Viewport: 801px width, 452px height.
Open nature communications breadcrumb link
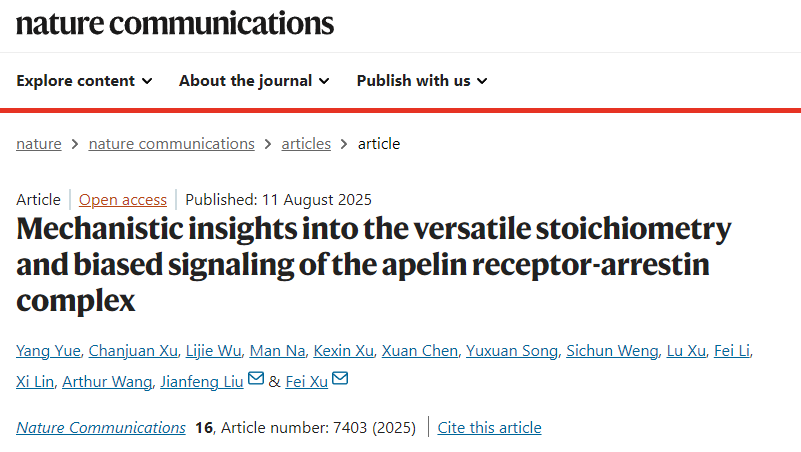point(171,144)
